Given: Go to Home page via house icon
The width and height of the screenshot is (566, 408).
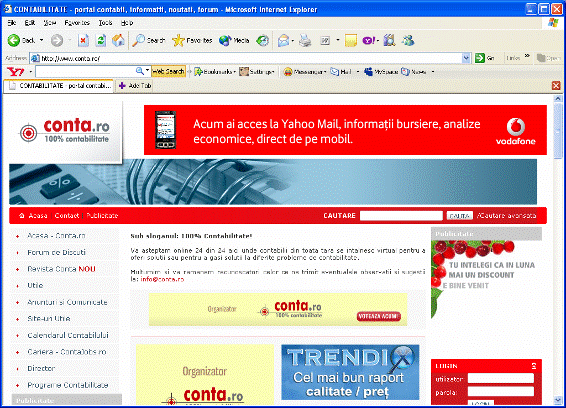Looking at the screenshot, I should coord(118,40).
